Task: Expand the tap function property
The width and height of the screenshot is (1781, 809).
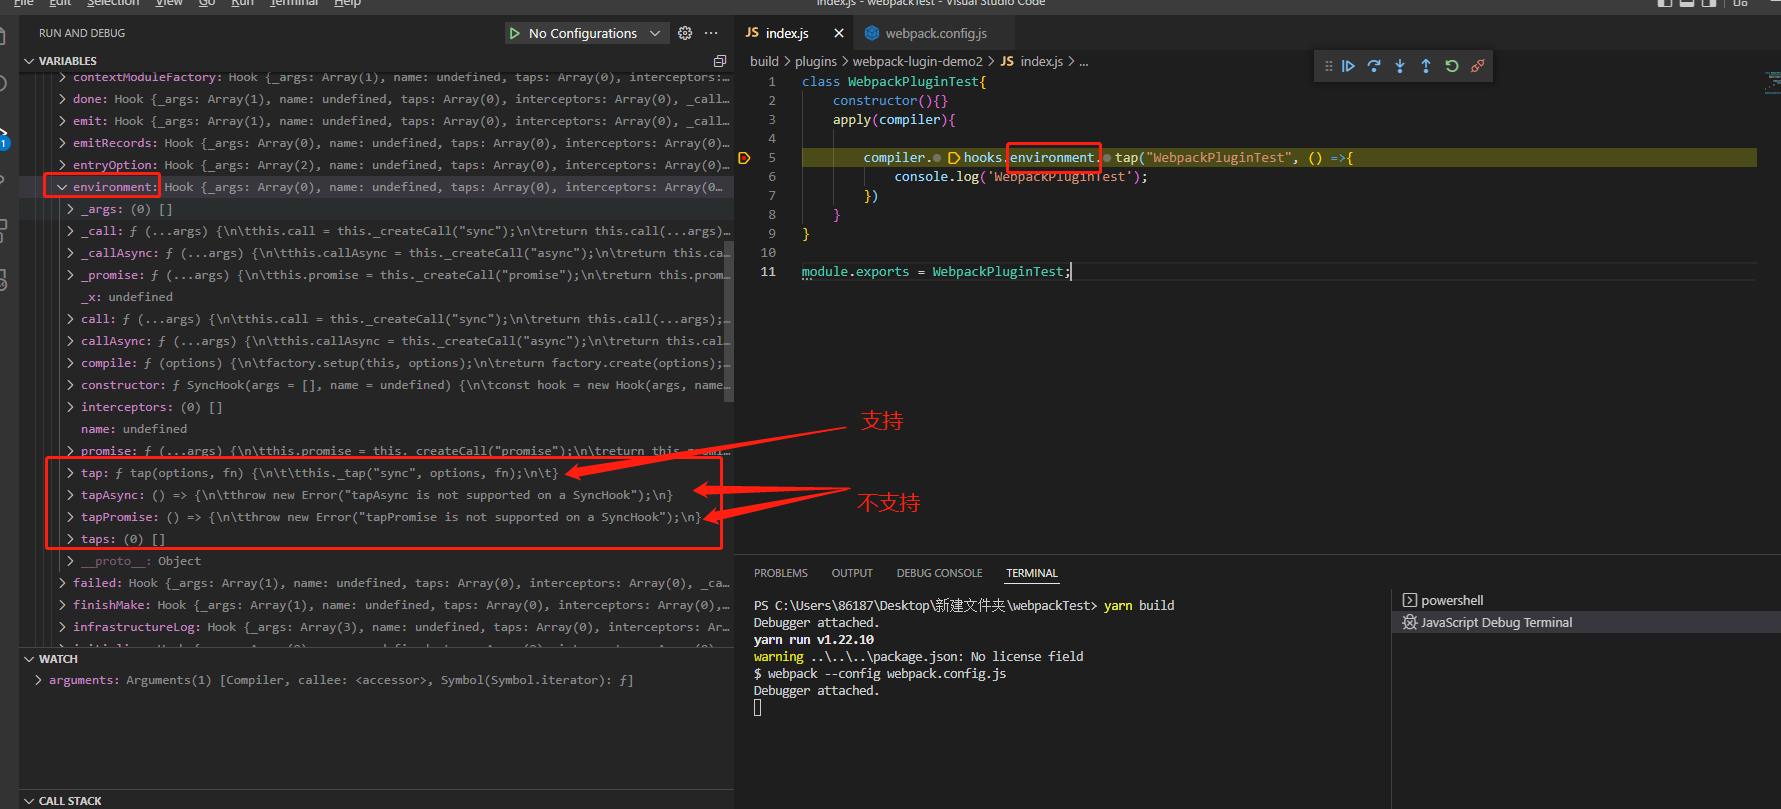Action: pyautogui.click(x=70, y=473)
